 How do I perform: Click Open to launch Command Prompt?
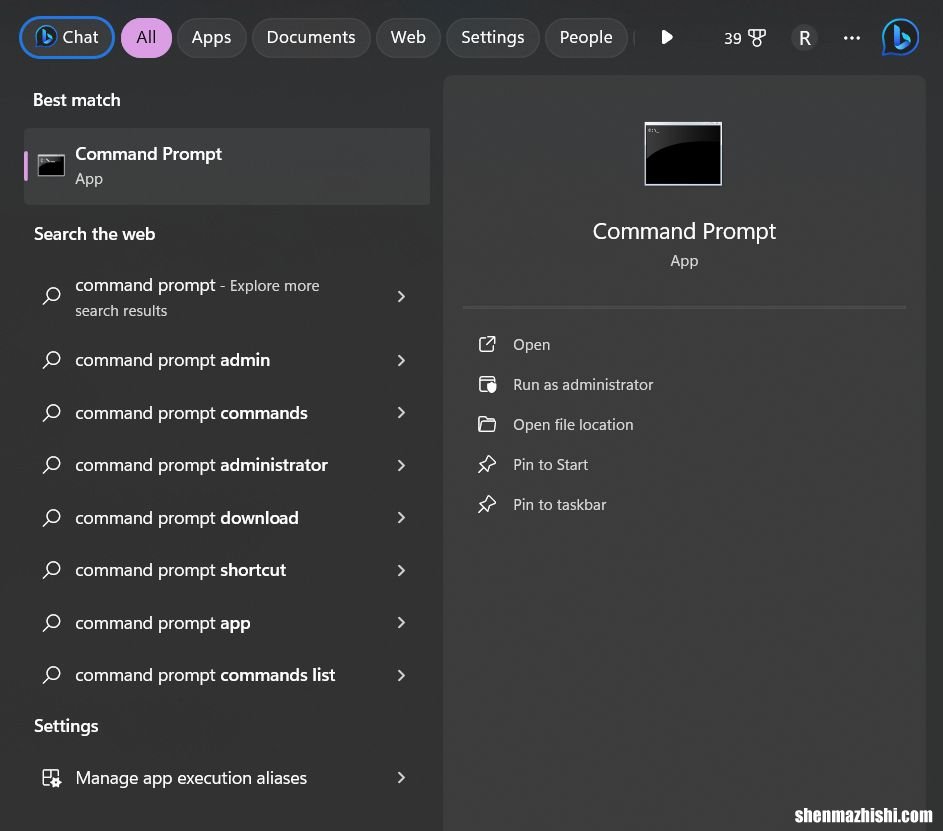coord(531,344)
